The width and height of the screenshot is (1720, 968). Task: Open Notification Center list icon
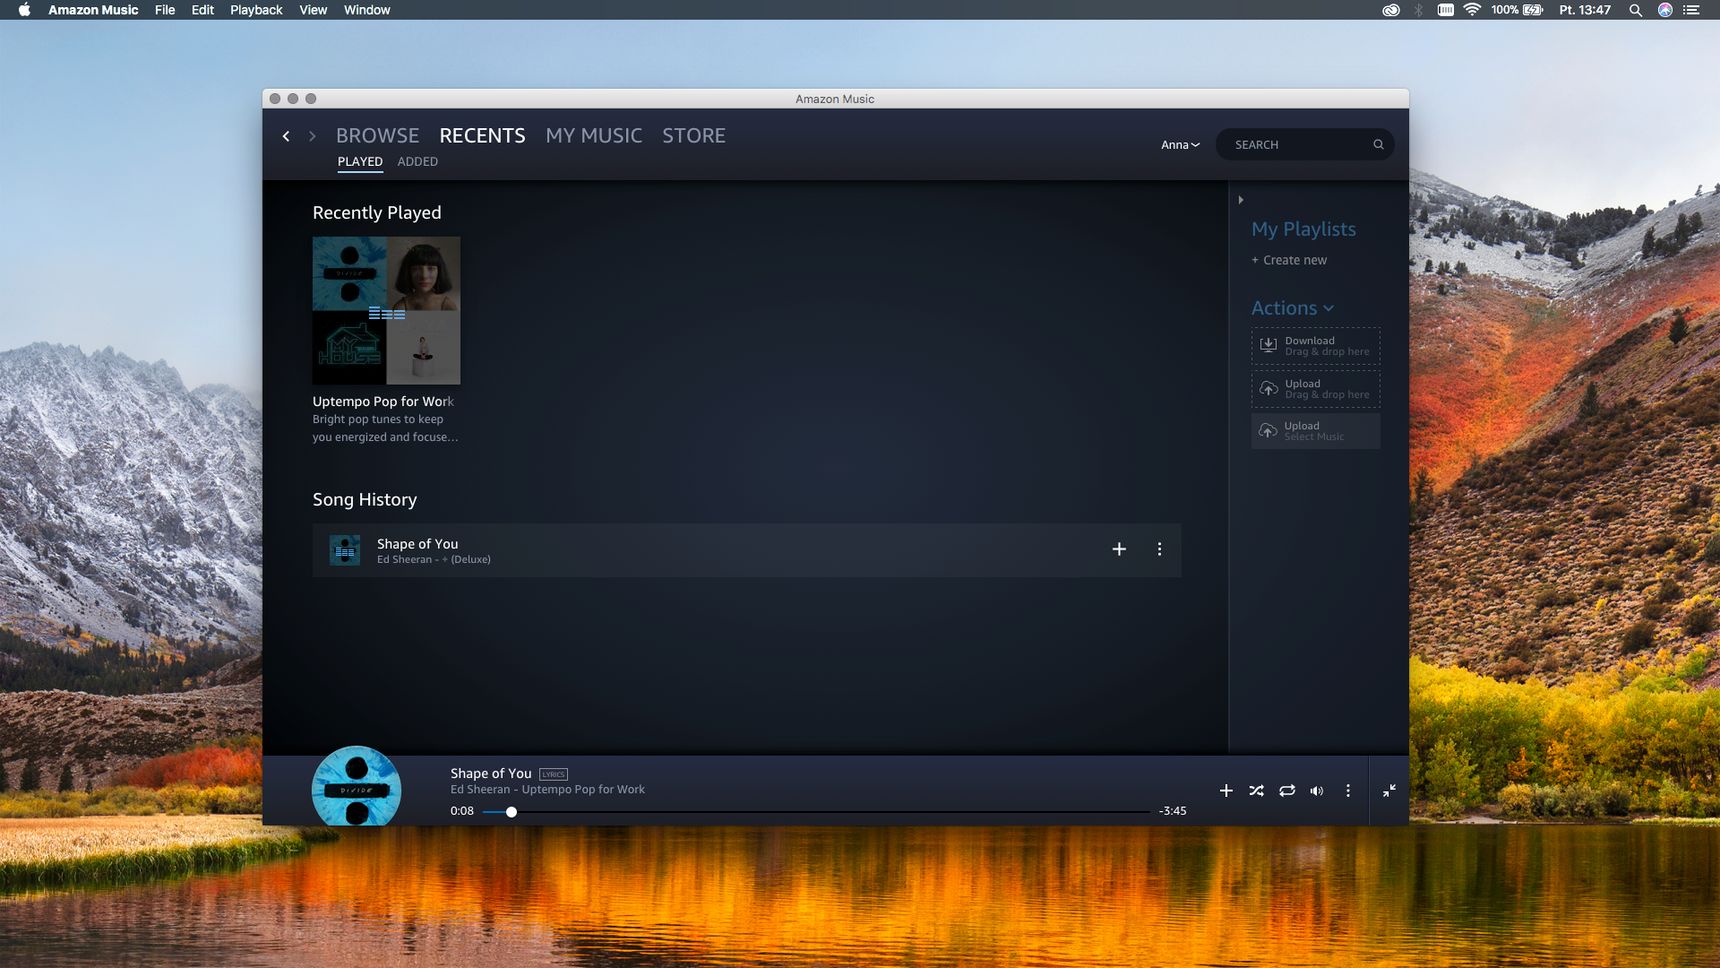pos(1692,10)
